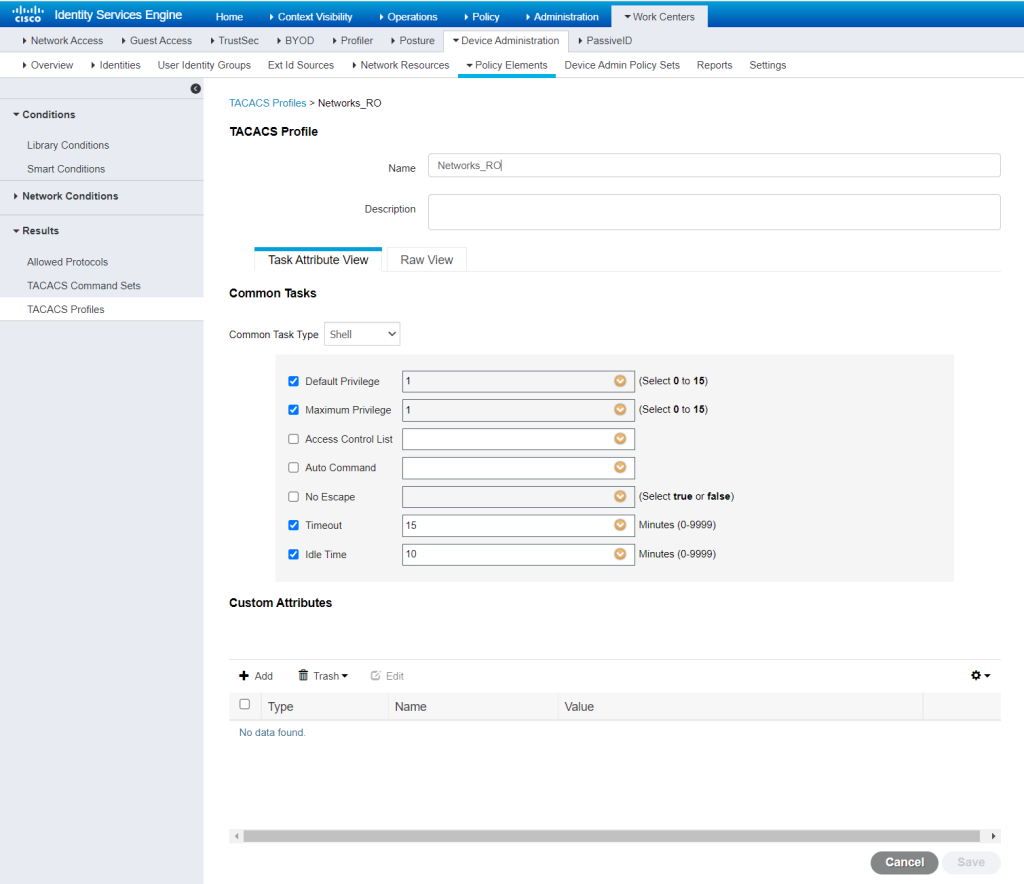1024x884 pixels.
Task: Click the Description text box
Action: (714, 212)
